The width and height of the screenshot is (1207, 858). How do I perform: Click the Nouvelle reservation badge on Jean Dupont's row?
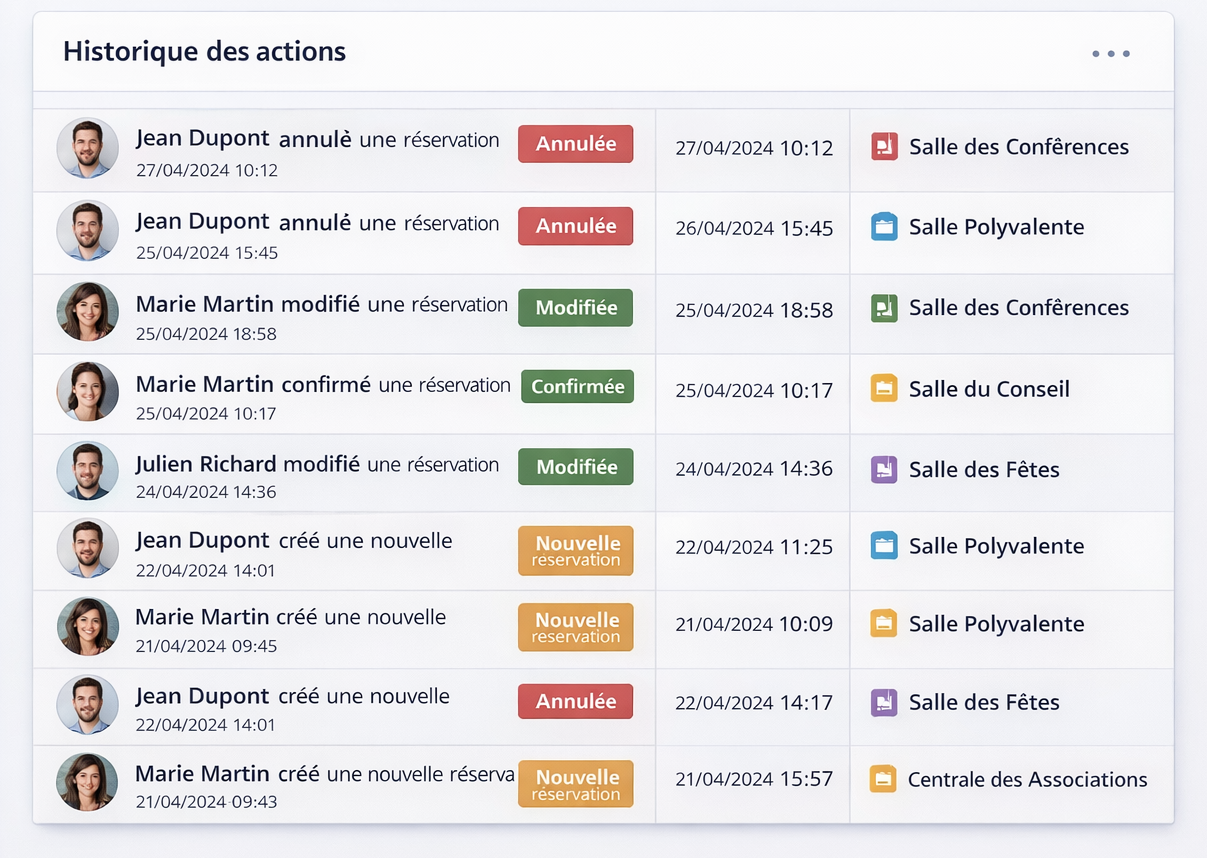(575, 550)
